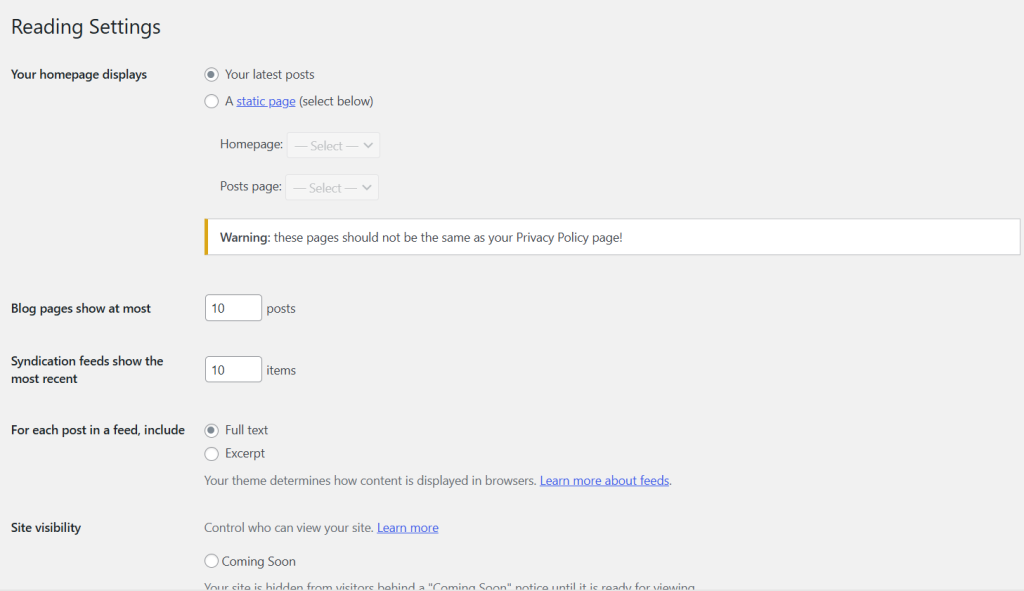Screen dimensions: 1024x591
Task: Select the "Your latest posts" radio option
Action: 211,74
